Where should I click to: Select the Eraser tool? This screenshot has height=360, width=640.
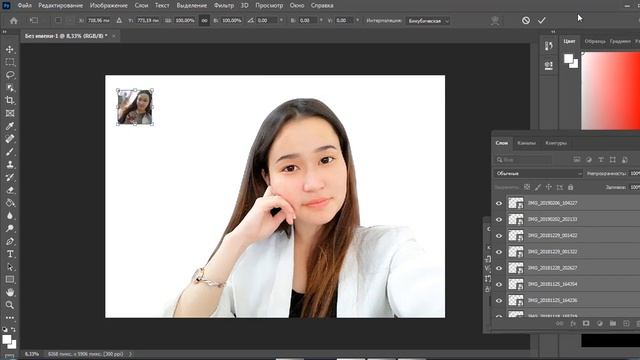(10, 190)
